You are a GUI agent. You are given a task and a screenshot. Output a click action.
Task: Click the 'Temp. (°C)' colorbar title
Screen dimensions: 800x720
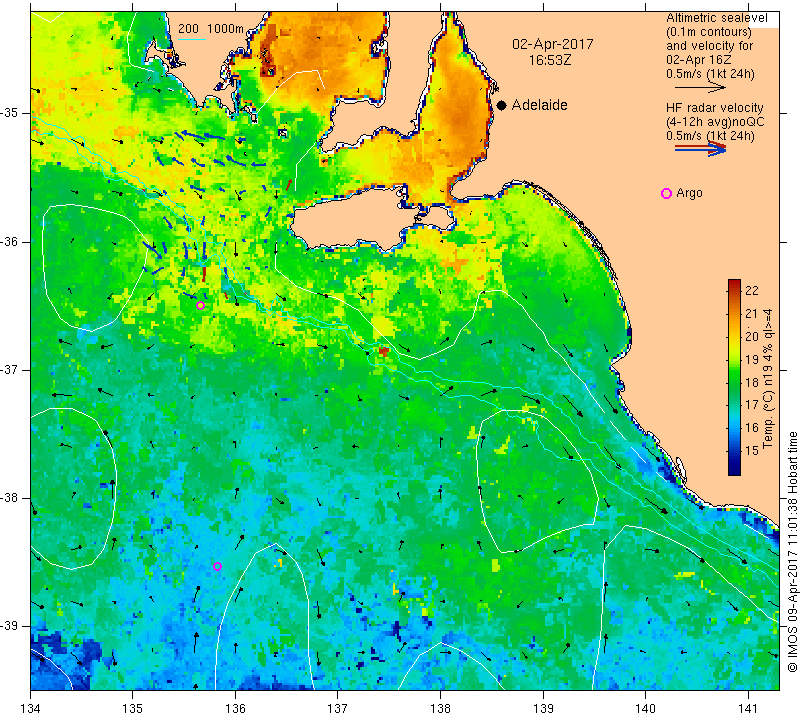click(768, 420)
